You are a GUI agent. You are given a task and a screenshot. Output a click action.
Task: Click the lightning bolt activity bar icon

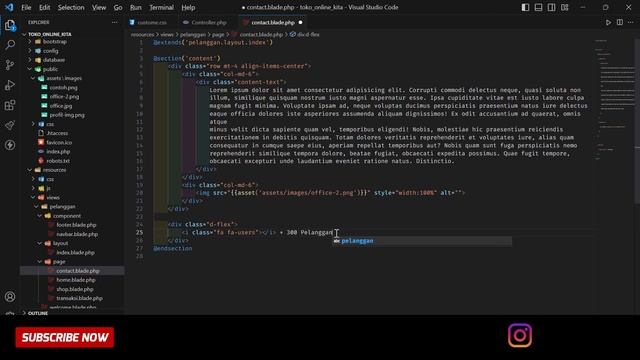click(x=10, y=145)
